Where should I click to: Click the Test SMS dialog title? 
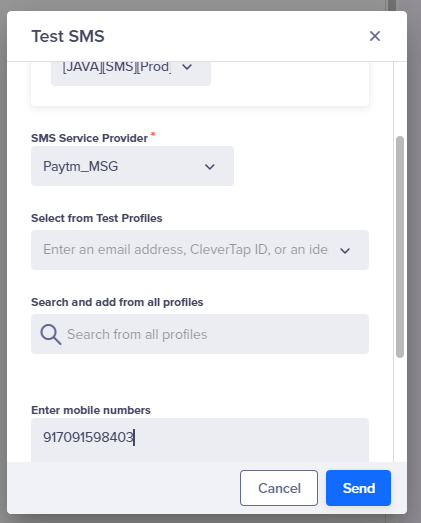point(68,36)
